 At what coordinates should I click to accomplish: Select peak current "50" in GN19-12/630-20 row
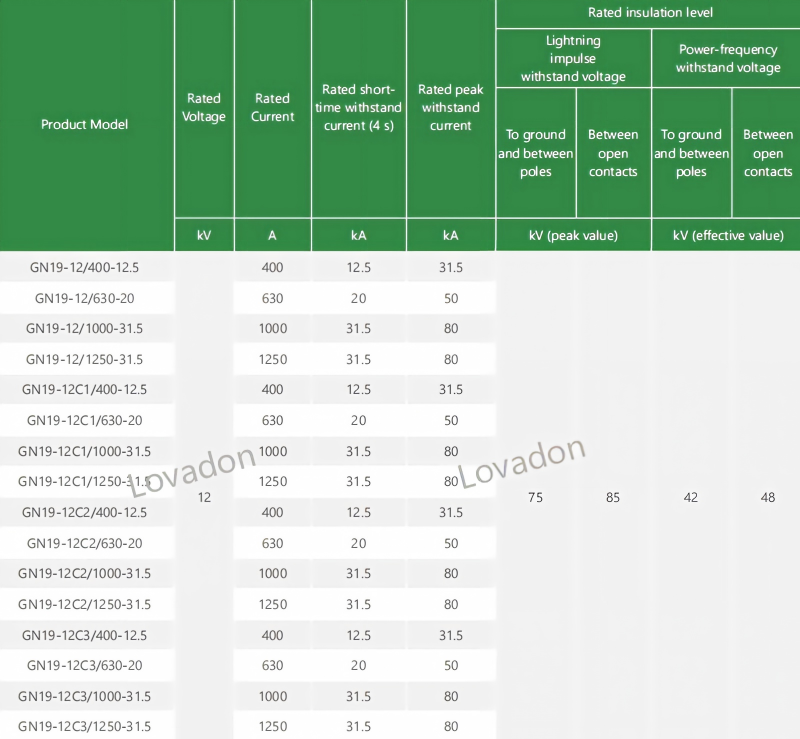451,298
